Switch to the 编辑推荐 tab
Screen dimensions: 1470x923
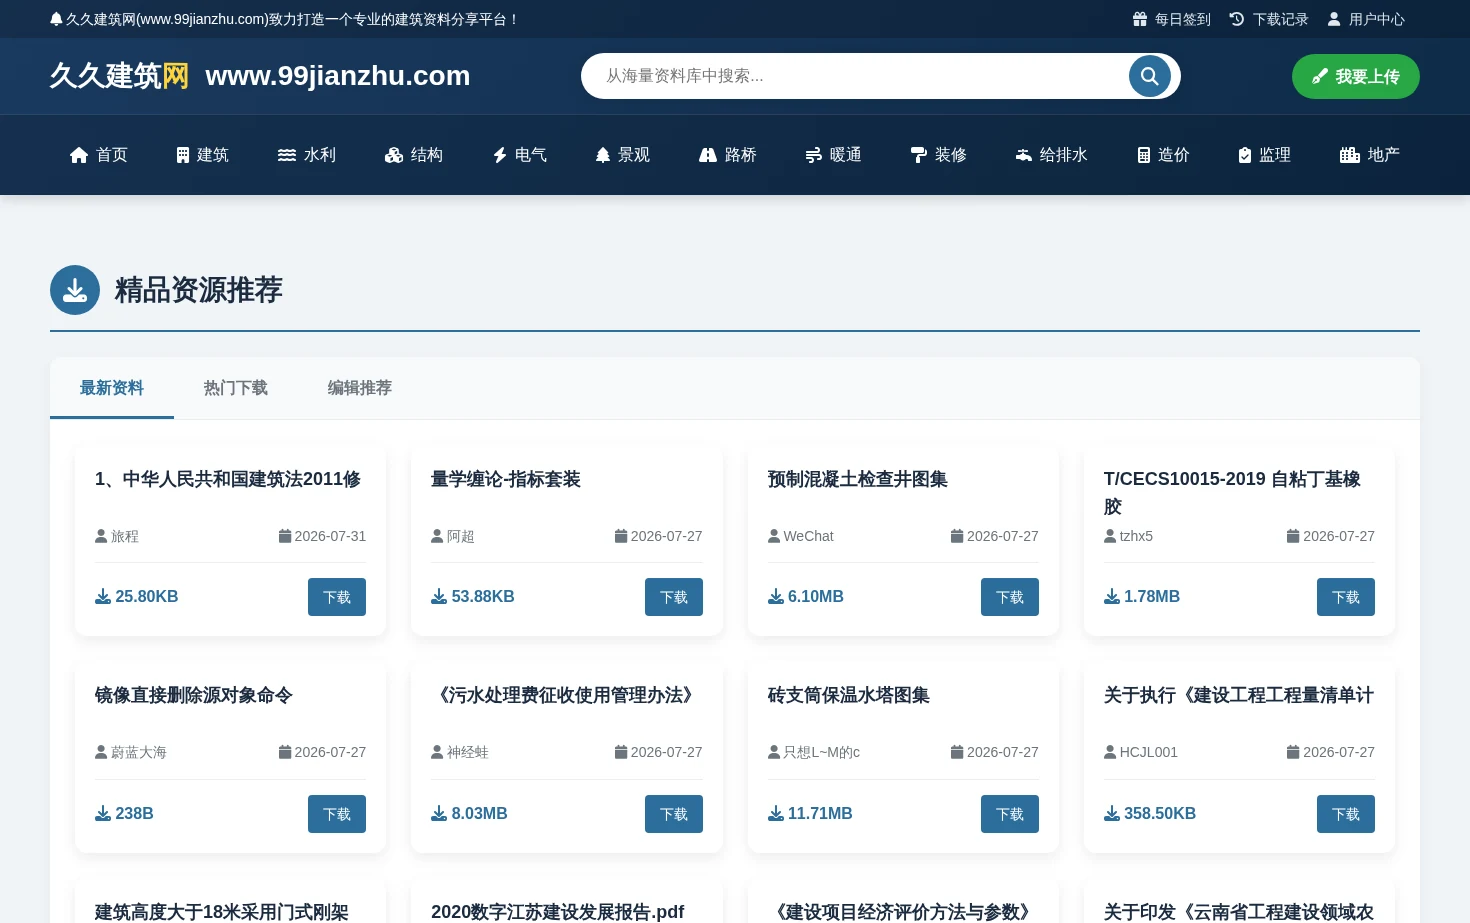360,388
